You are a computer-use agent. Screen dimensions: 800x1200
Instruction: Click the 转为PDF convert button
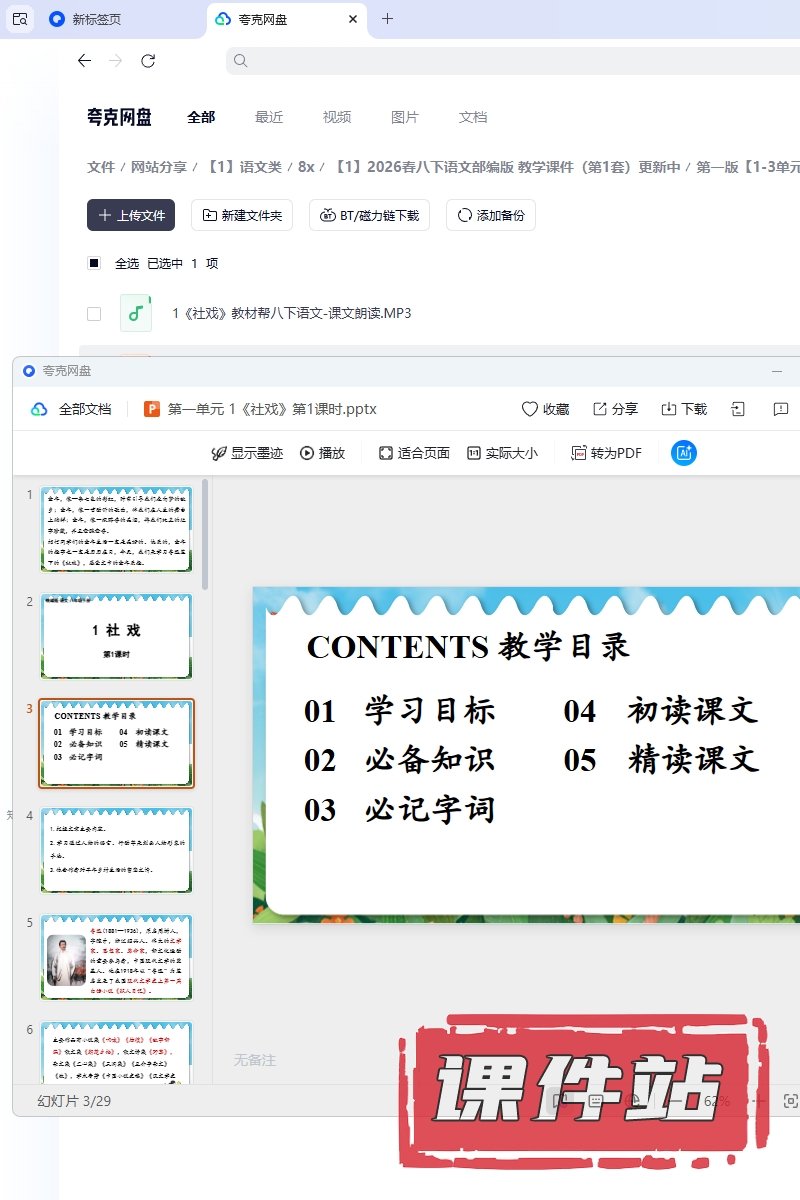click(606, 453)
